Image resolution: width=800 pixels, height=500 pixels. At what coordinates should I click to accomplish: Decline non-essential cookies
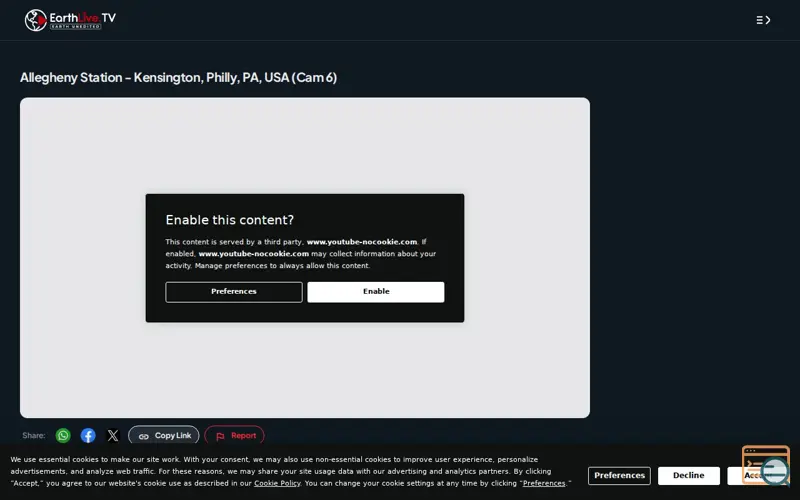pyautogui.click(x=689, y=476)
